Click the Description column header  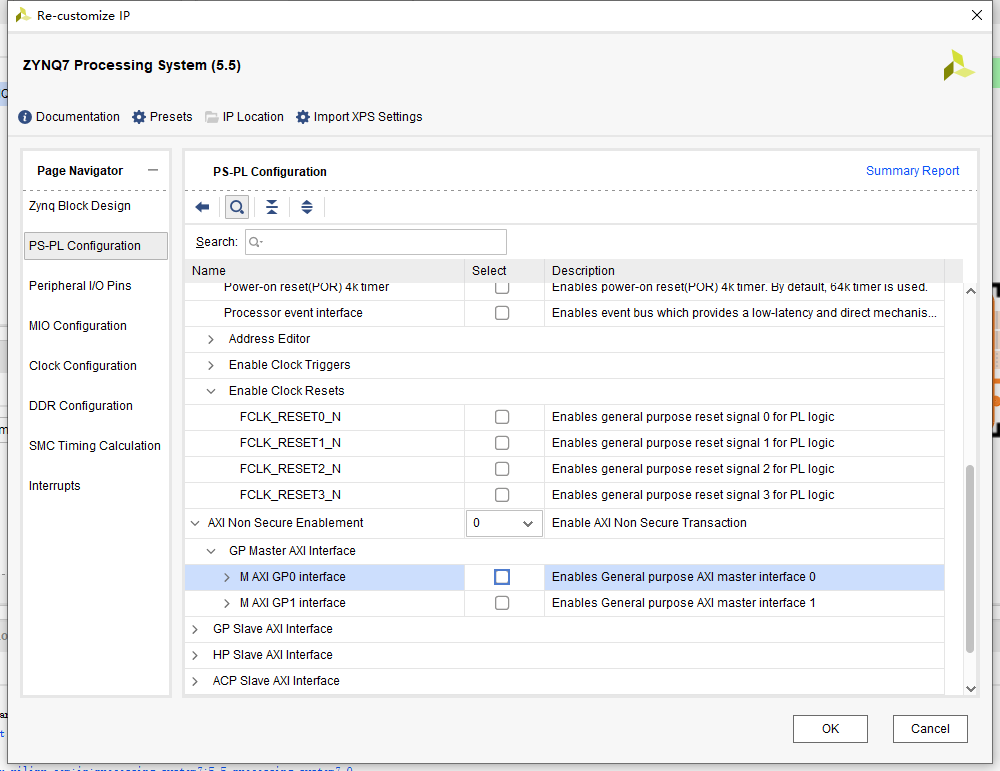click(744, 270)
